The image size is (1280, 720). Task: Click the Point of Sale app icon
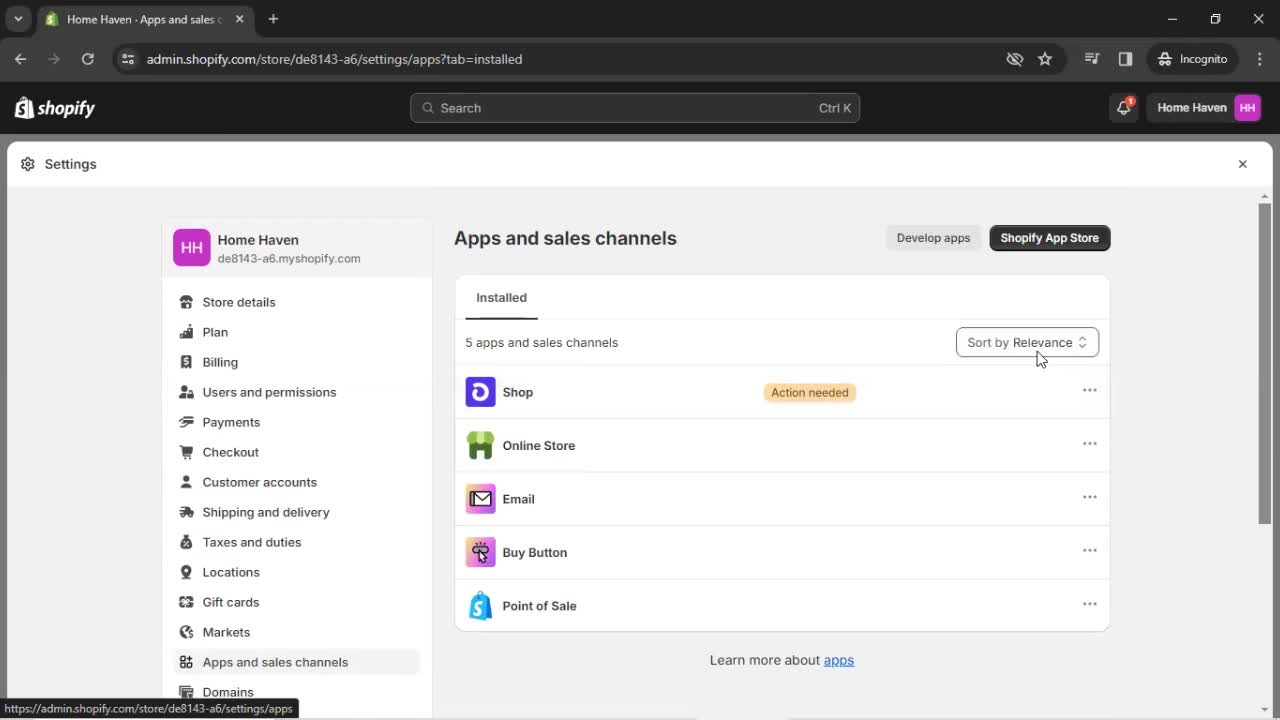click(x=480, y=606)
